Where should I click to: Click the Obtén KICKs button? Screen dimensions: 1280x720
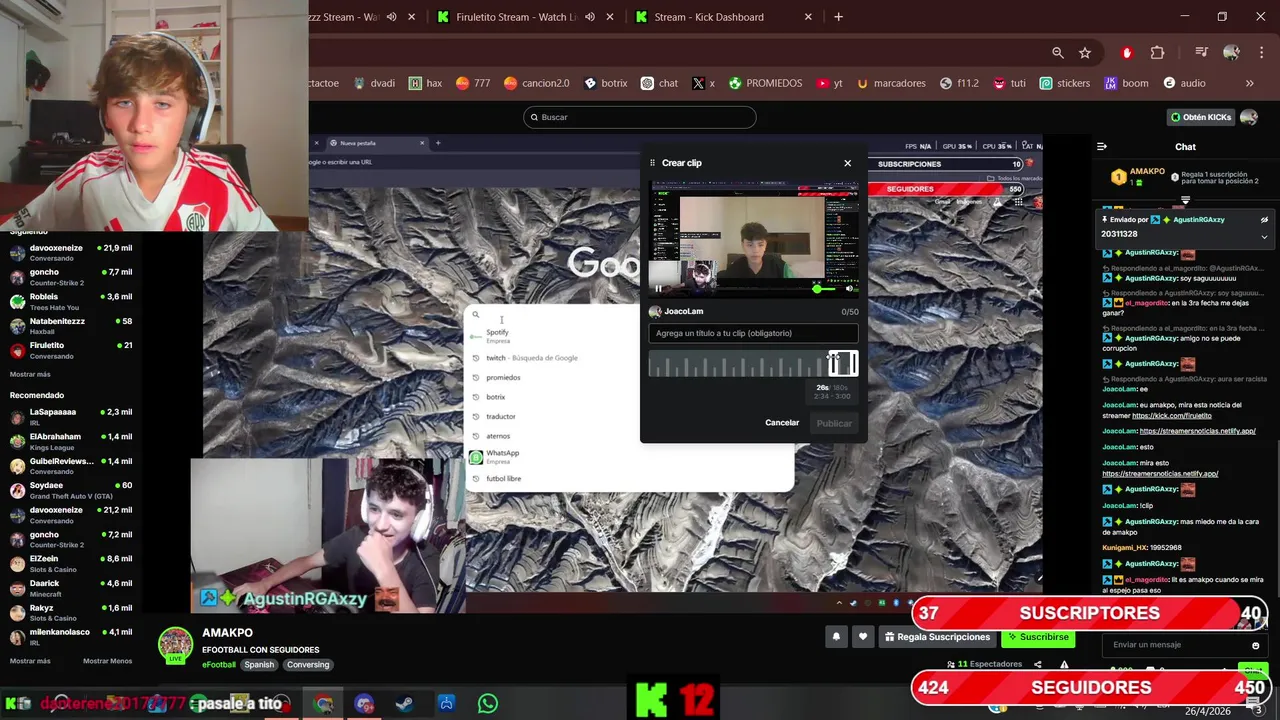1201,117
